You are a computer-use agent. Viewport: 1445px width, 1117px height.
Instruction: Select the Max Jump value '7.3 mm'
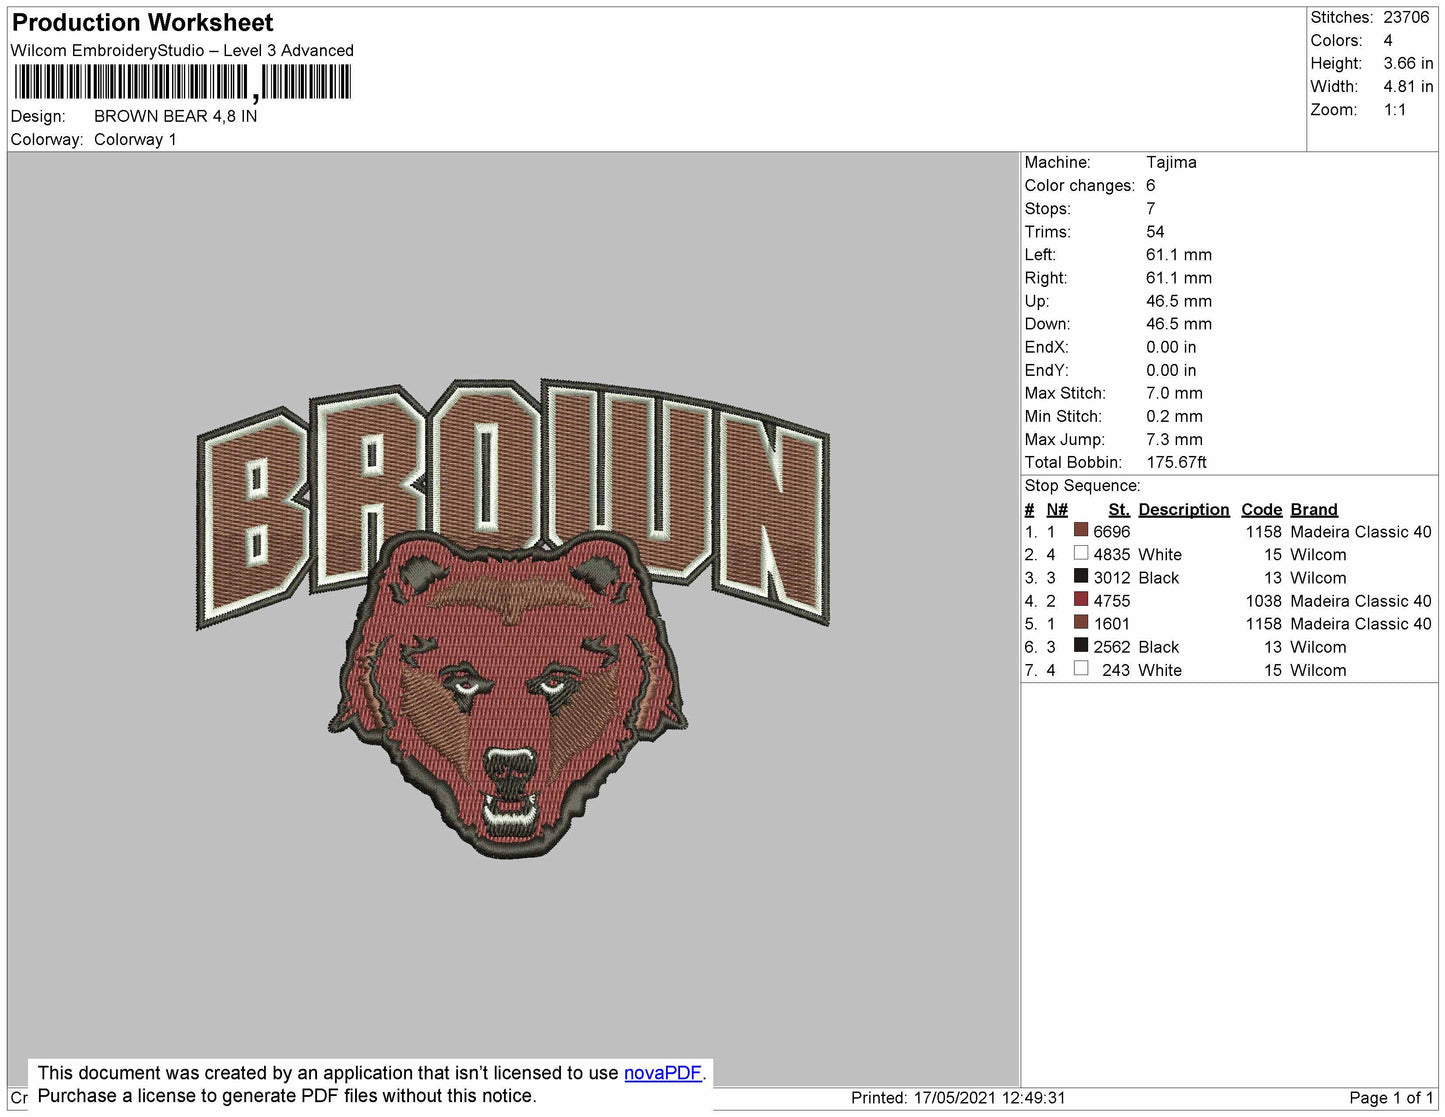[1174, 439]
